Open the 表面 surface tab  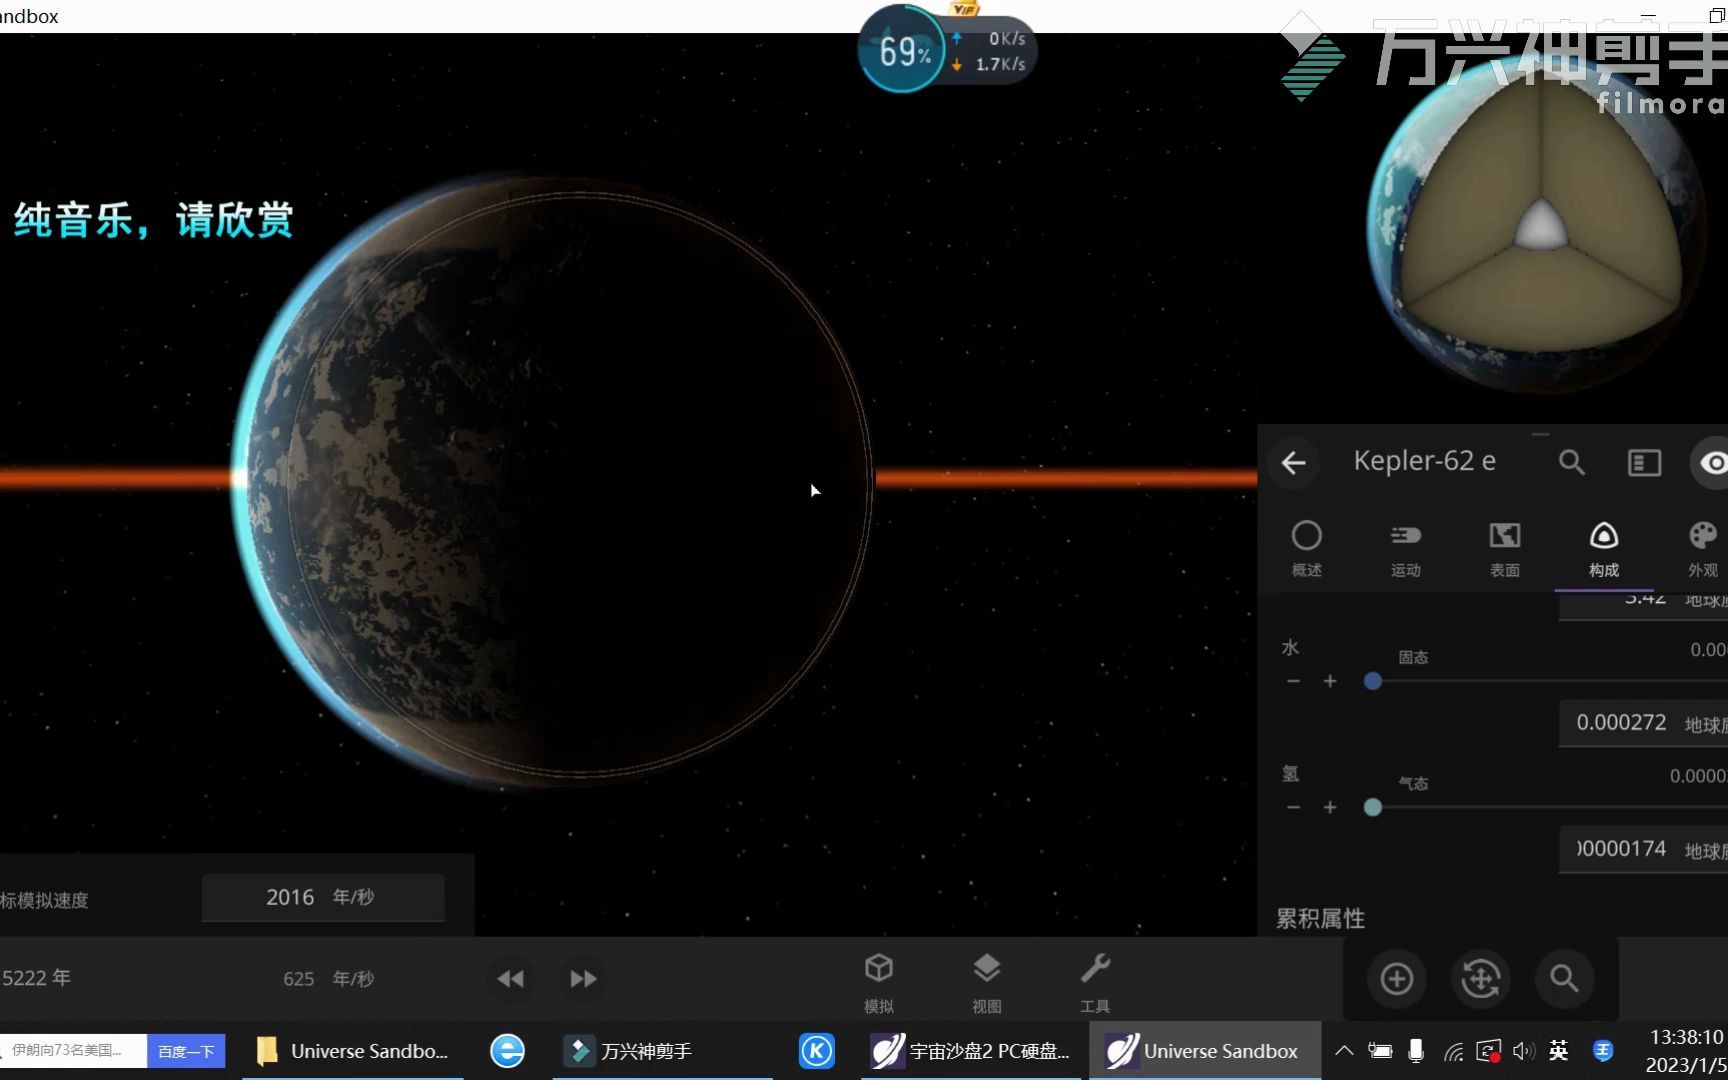pyautogui.click(x=1504, y=548)
